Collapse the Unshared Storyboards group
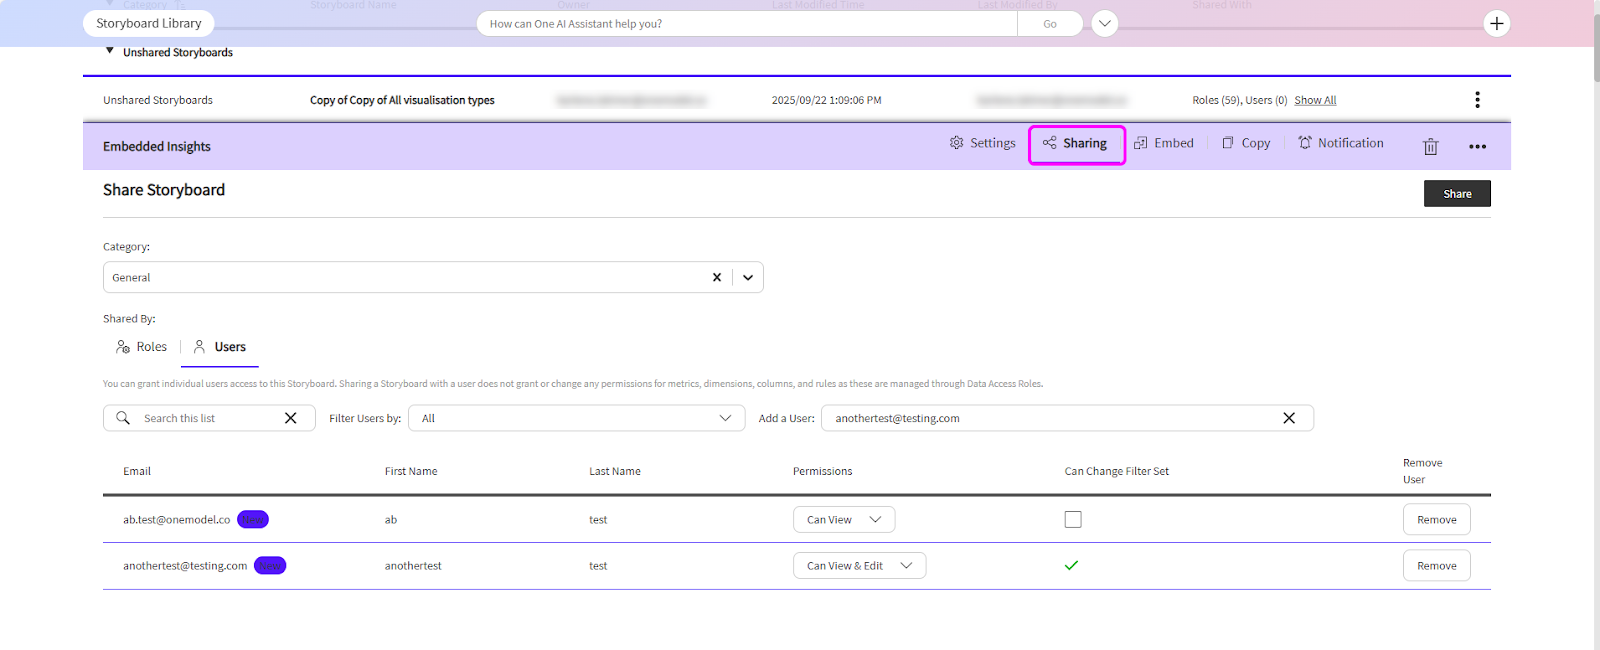1600x650 pixels. pyautogui.click(x=110, y=51)
